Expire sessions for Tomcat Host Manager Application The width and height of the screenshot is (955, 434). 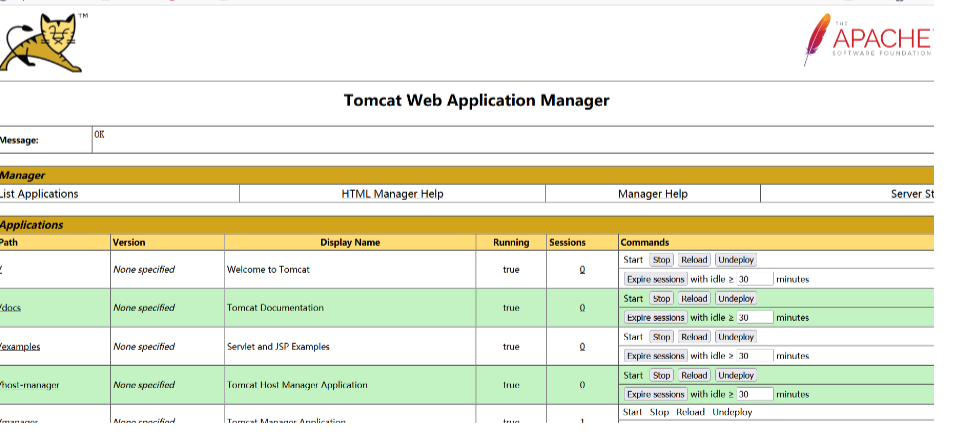tap(655, 394)
